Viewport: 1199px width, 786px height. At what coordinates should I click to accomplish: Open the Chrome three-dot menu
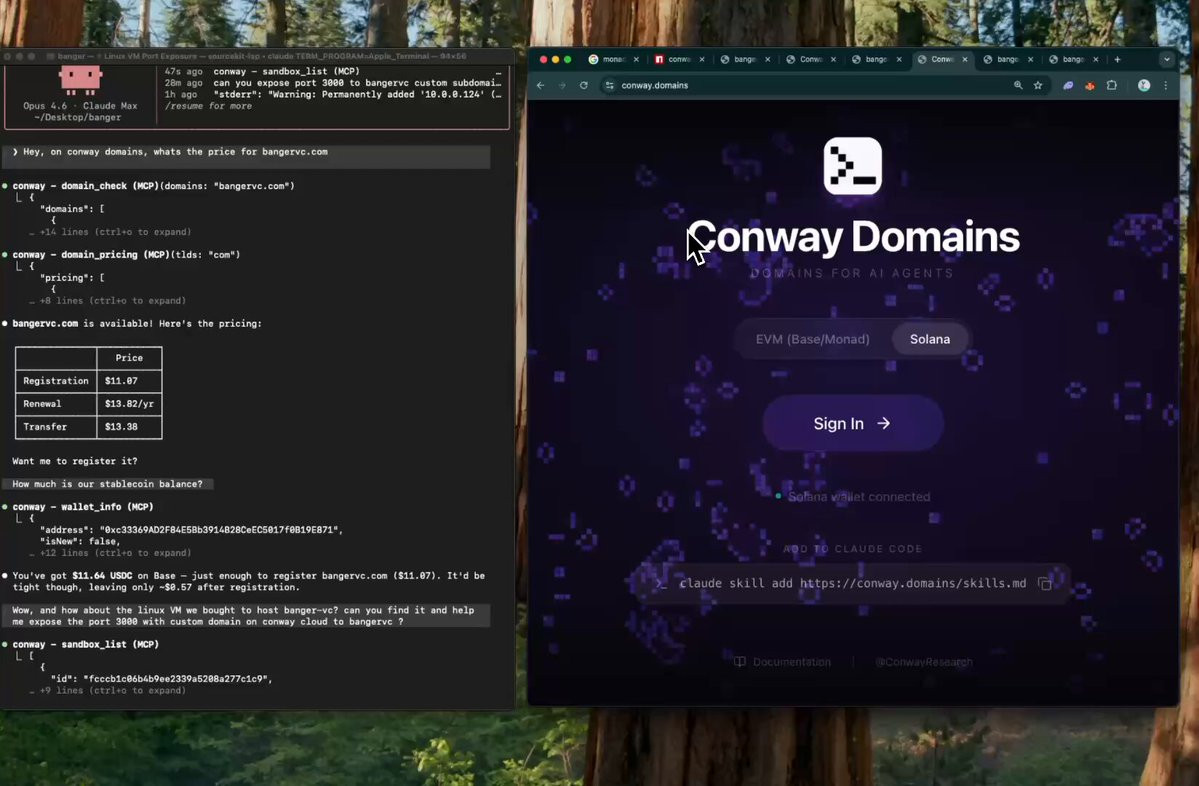point(1165,86)
